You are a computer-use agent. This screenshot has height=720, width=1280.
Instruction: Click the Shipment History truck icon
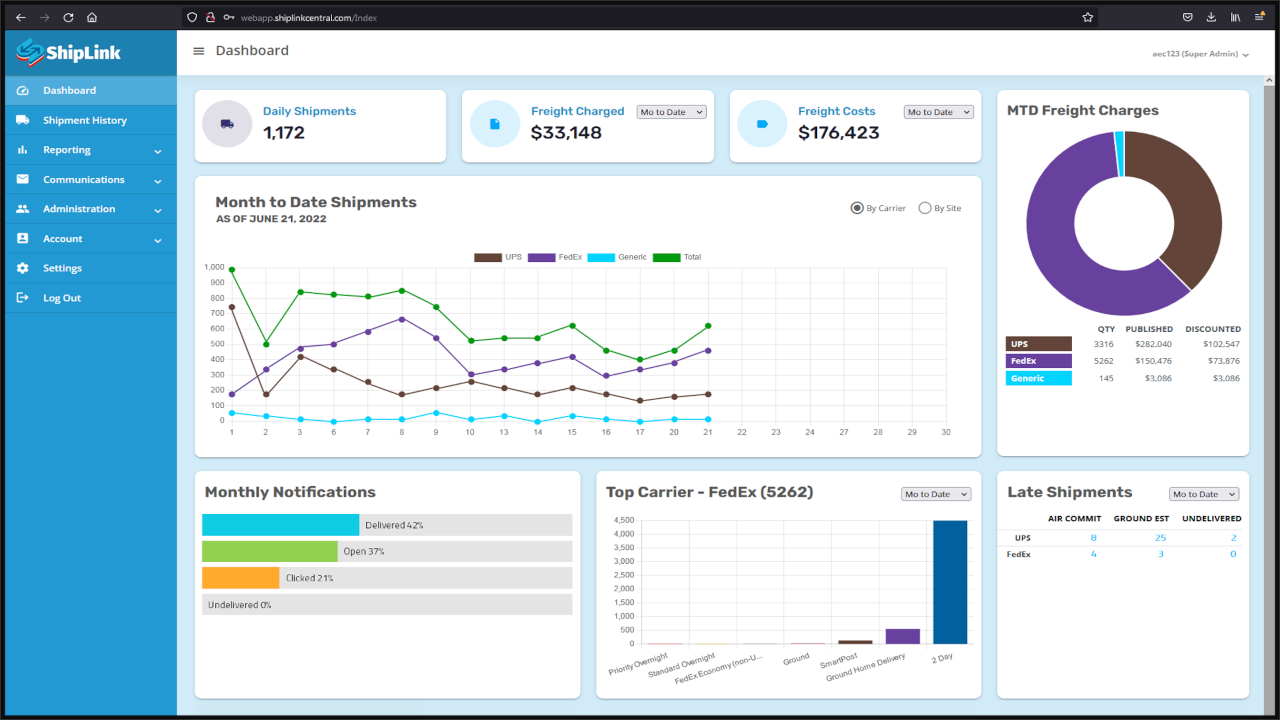pos(22,120)
